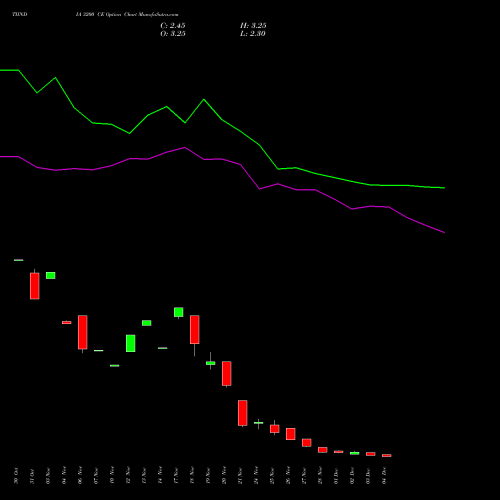Click the '28 Nov' date axis label
500x500 pixels.
(320, 476)
